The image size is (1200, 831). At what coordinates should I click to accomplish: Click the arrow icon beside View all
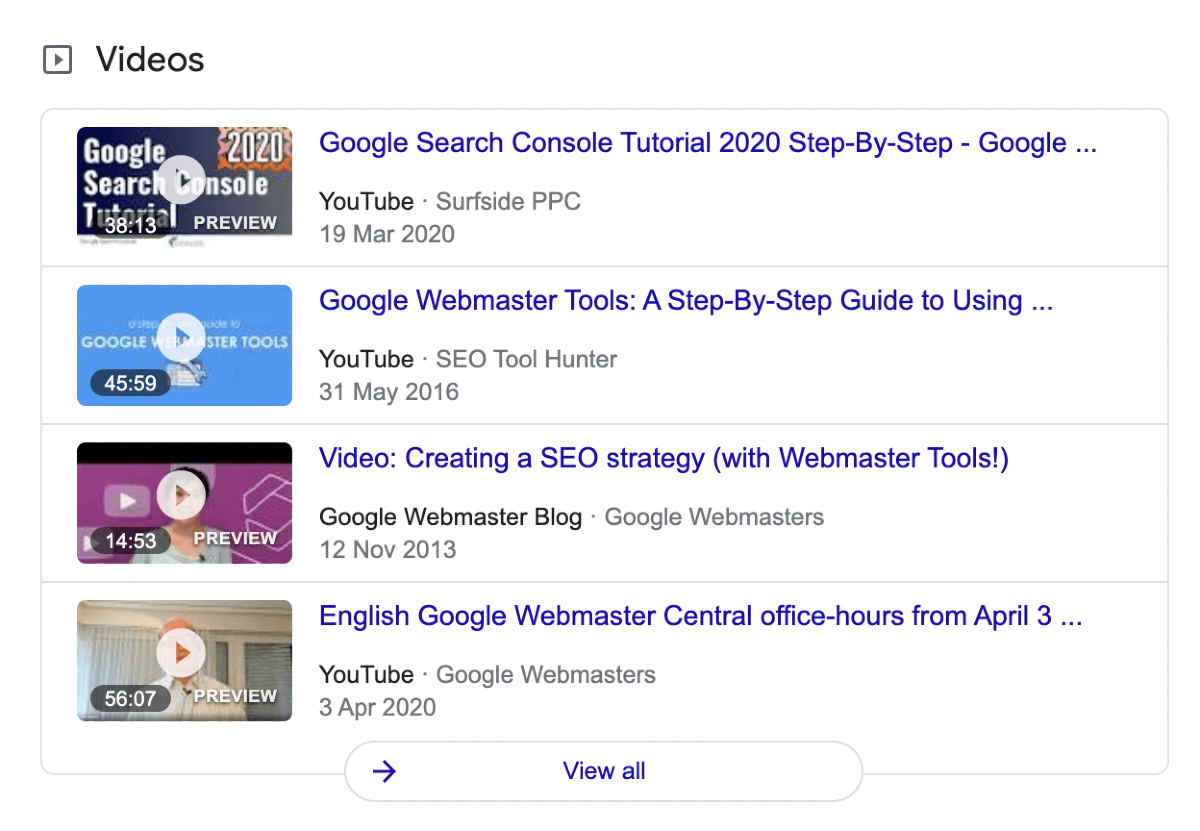coord(384,771)
